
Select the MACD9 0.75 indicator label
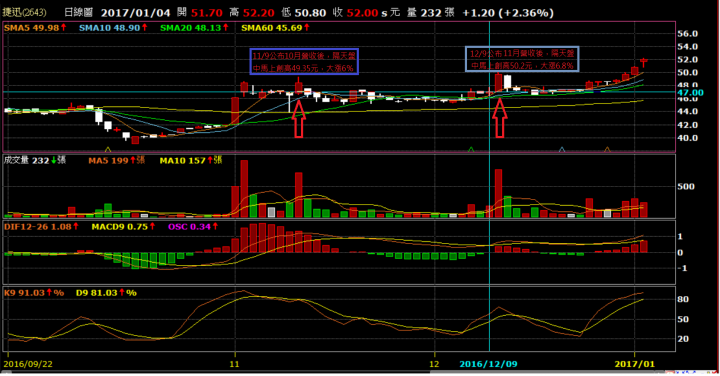click(x=123, y=227)
